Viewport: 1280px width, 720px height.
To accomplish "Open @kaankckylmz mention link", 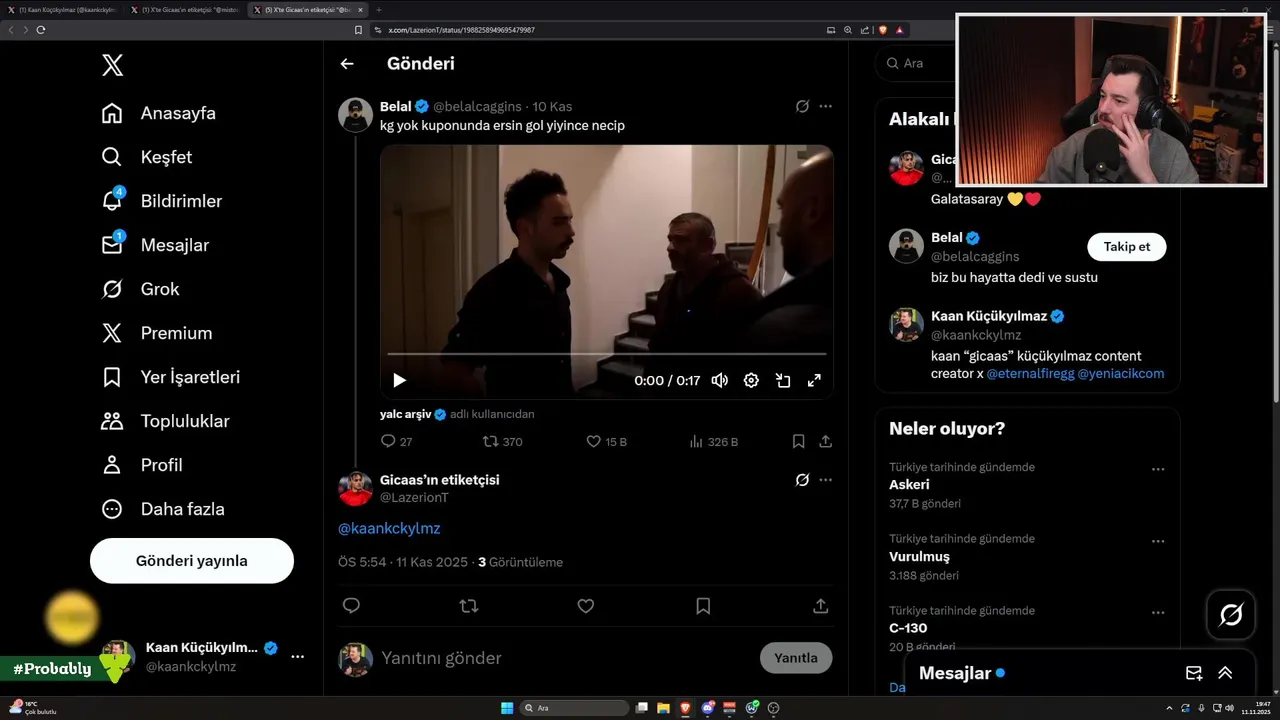I will 389,528.
